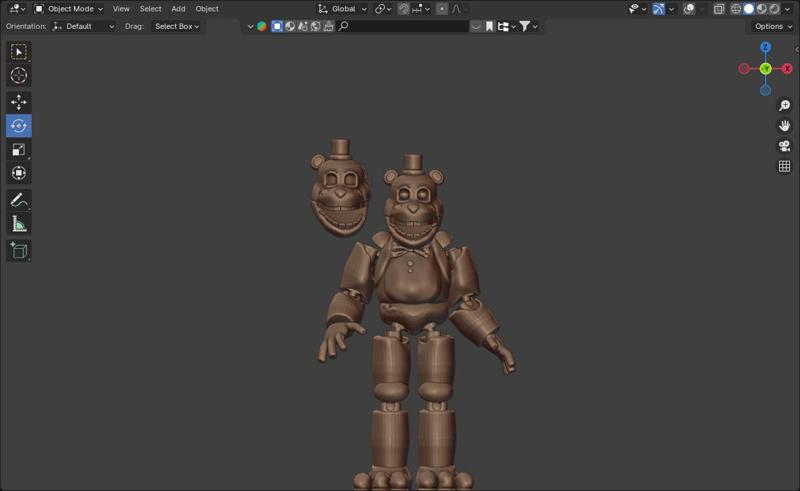Toggle viewport gizmos display
The image size is (800, 491).
[x=659, y=9]
